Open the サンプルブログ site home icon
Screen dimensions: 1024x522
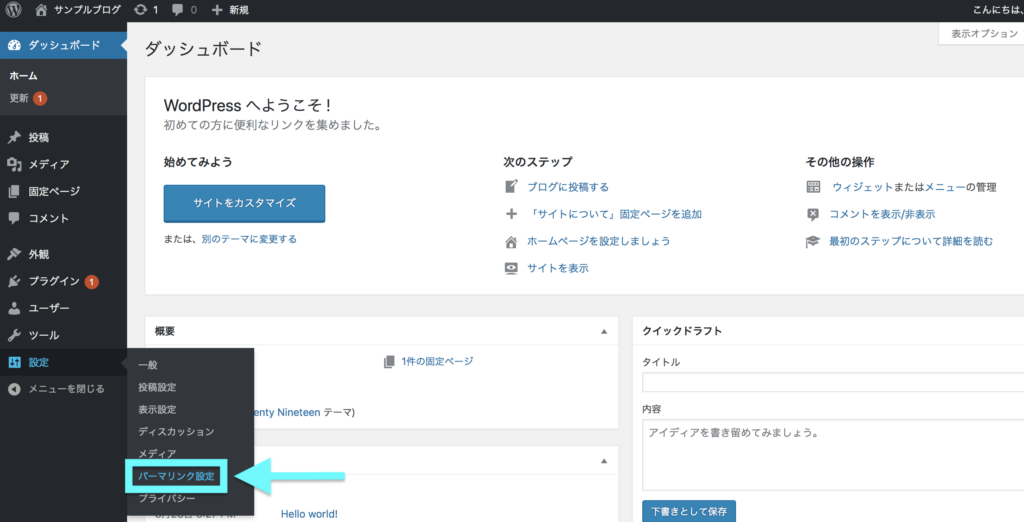(x=41, y=10)
